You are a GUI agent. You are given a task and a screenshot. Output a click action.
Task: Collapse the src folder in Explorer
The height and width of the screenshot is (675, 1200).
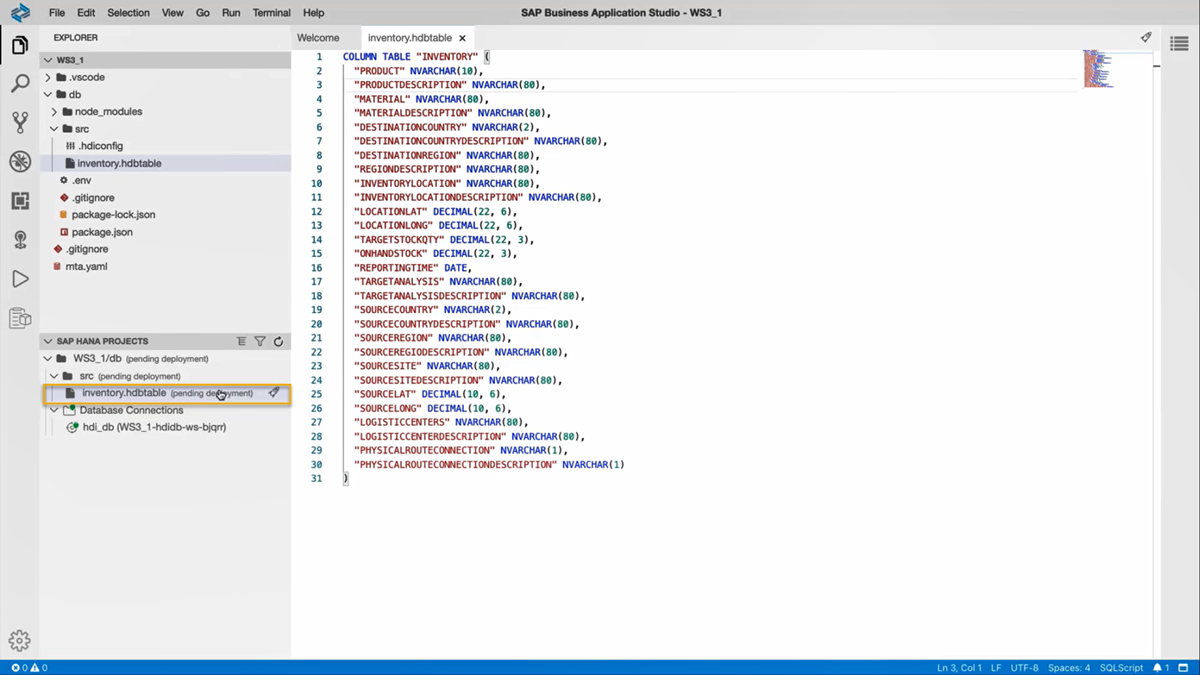54,129
